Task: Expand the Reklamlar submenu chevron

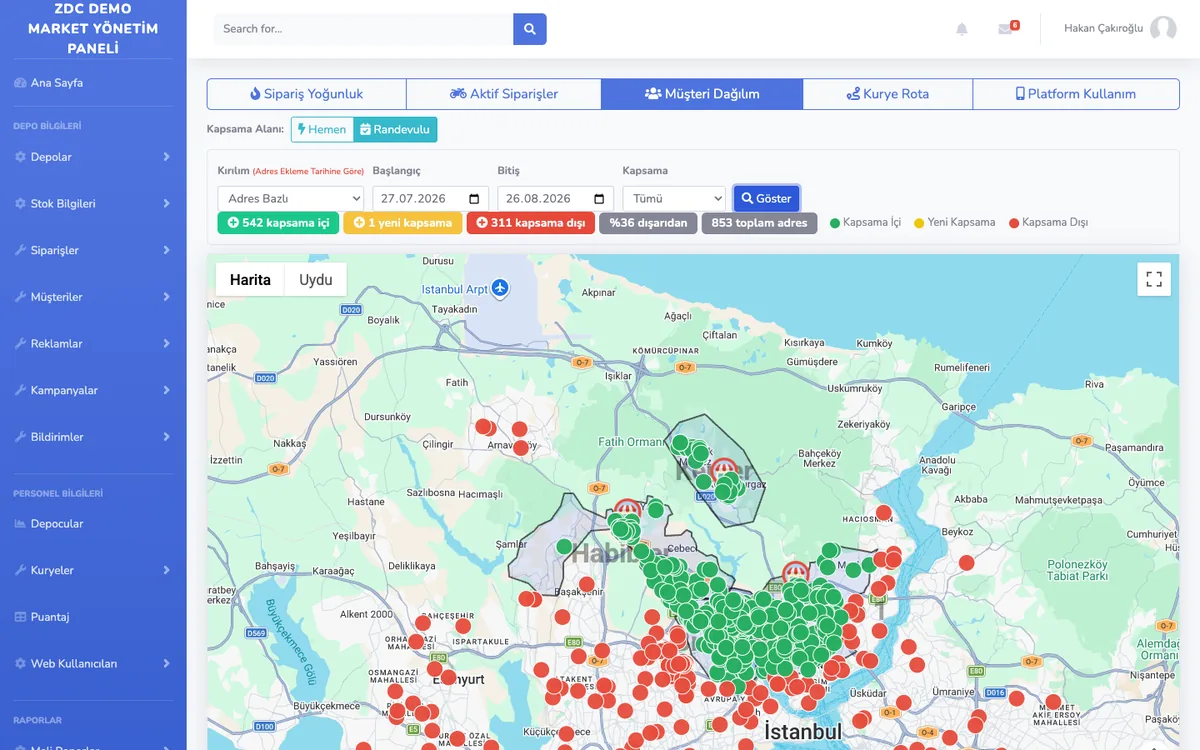Action: 166,344
